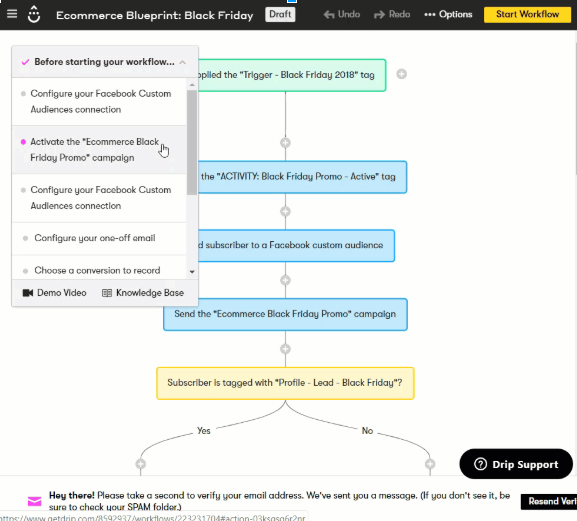Click the Draft status badge
This screenshot has height=521, width=577.
click(x=280, y=14)
